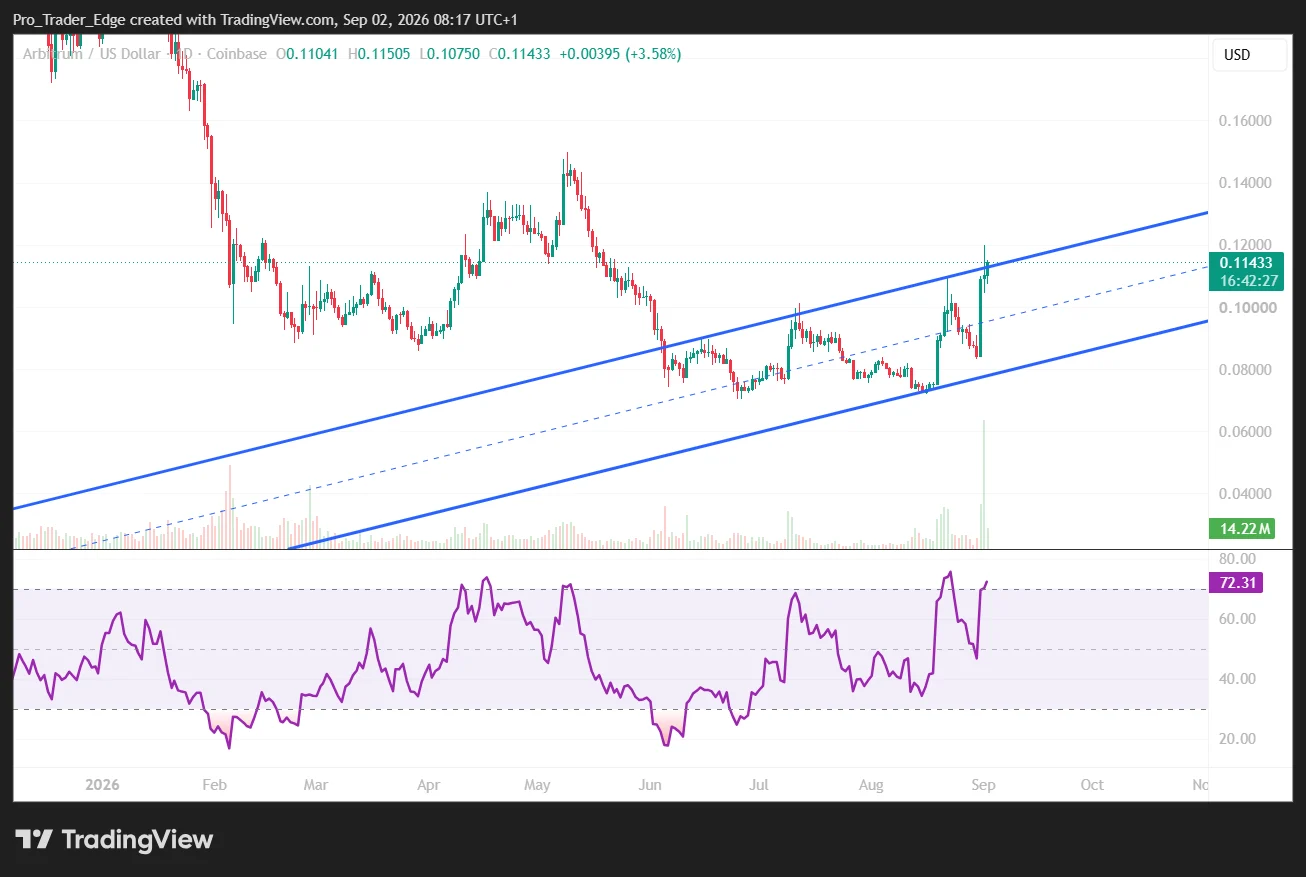Click the May label on time axis
This screenshot has height=877, width=1306.
tap(538, 785)
